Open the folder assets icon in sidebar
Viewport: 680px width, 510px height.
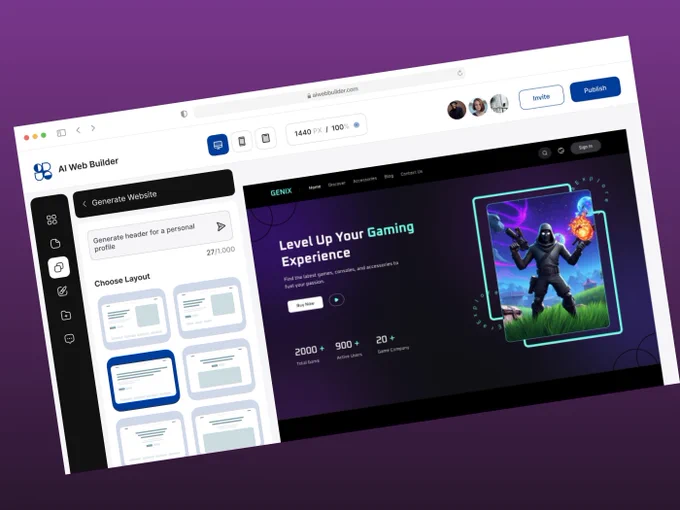[x=65, y=315]
